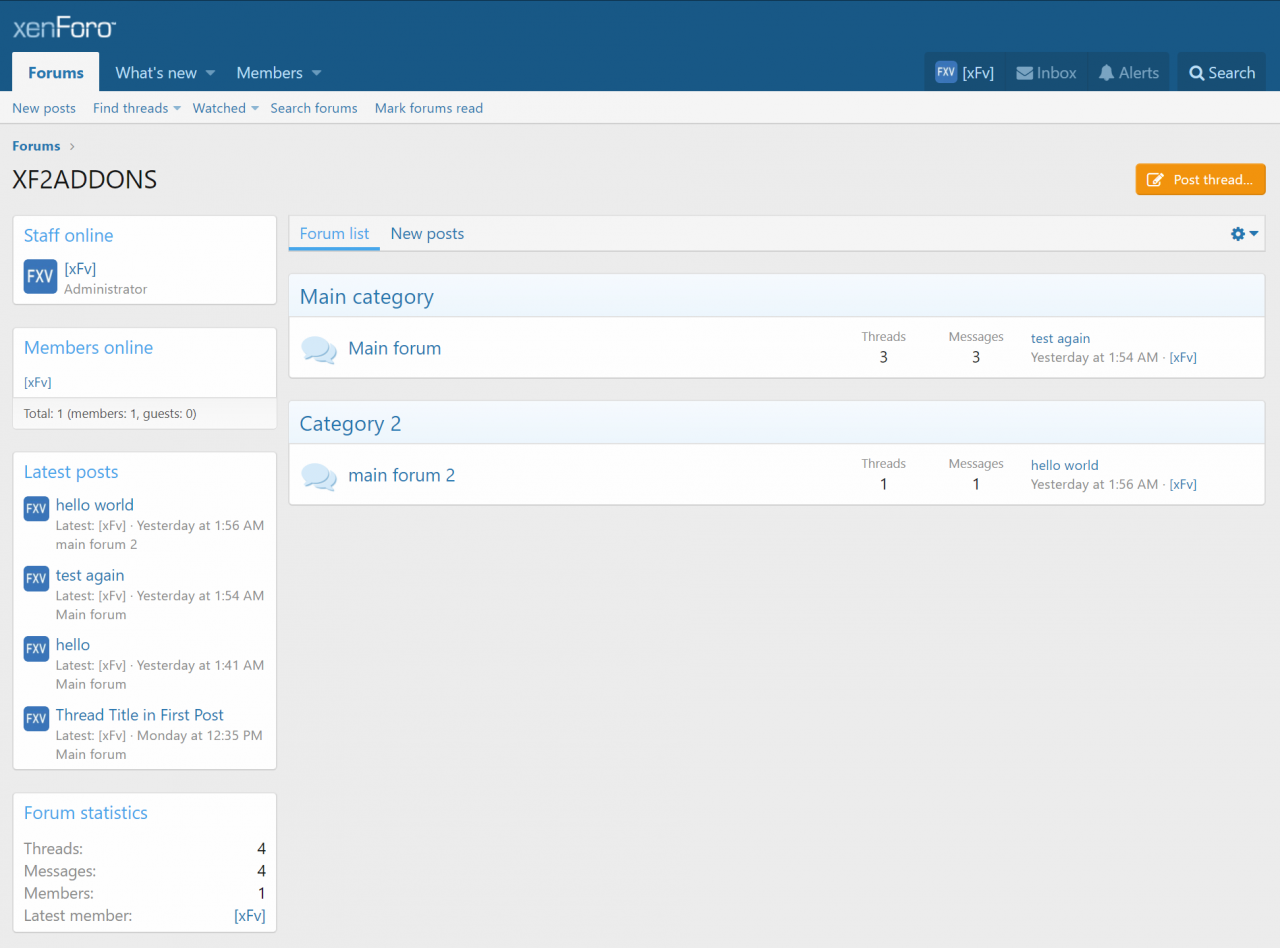Click the avatar beside hello world post

(36, 508)
